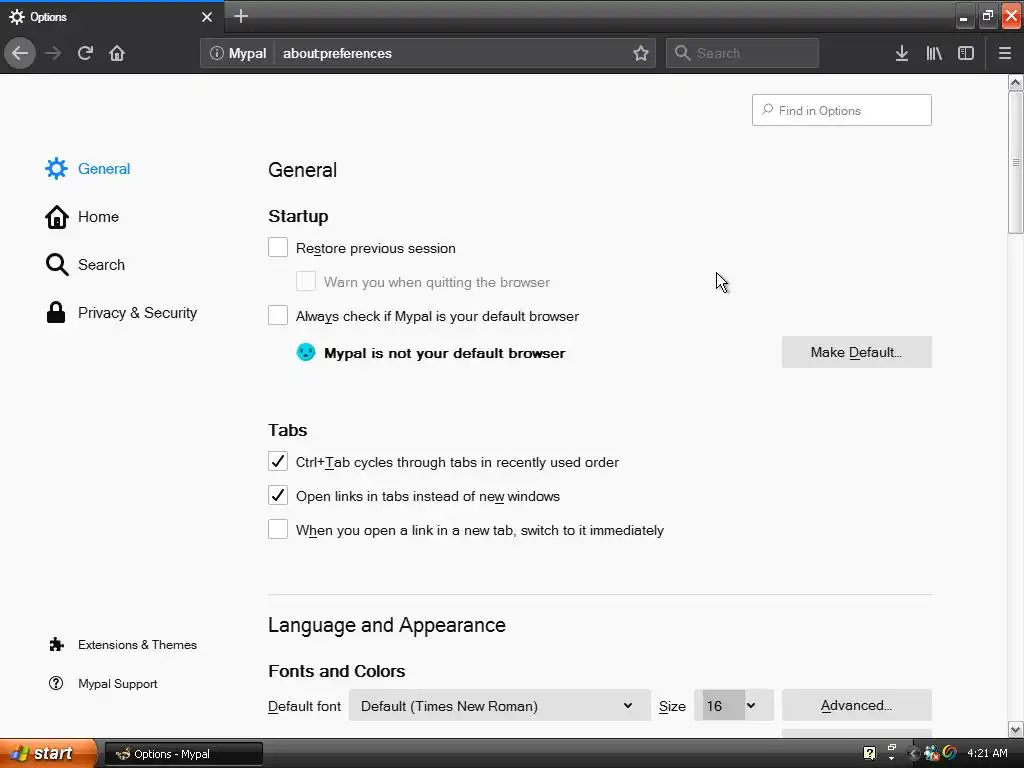Open Extensions & Themes

point(123,645)
